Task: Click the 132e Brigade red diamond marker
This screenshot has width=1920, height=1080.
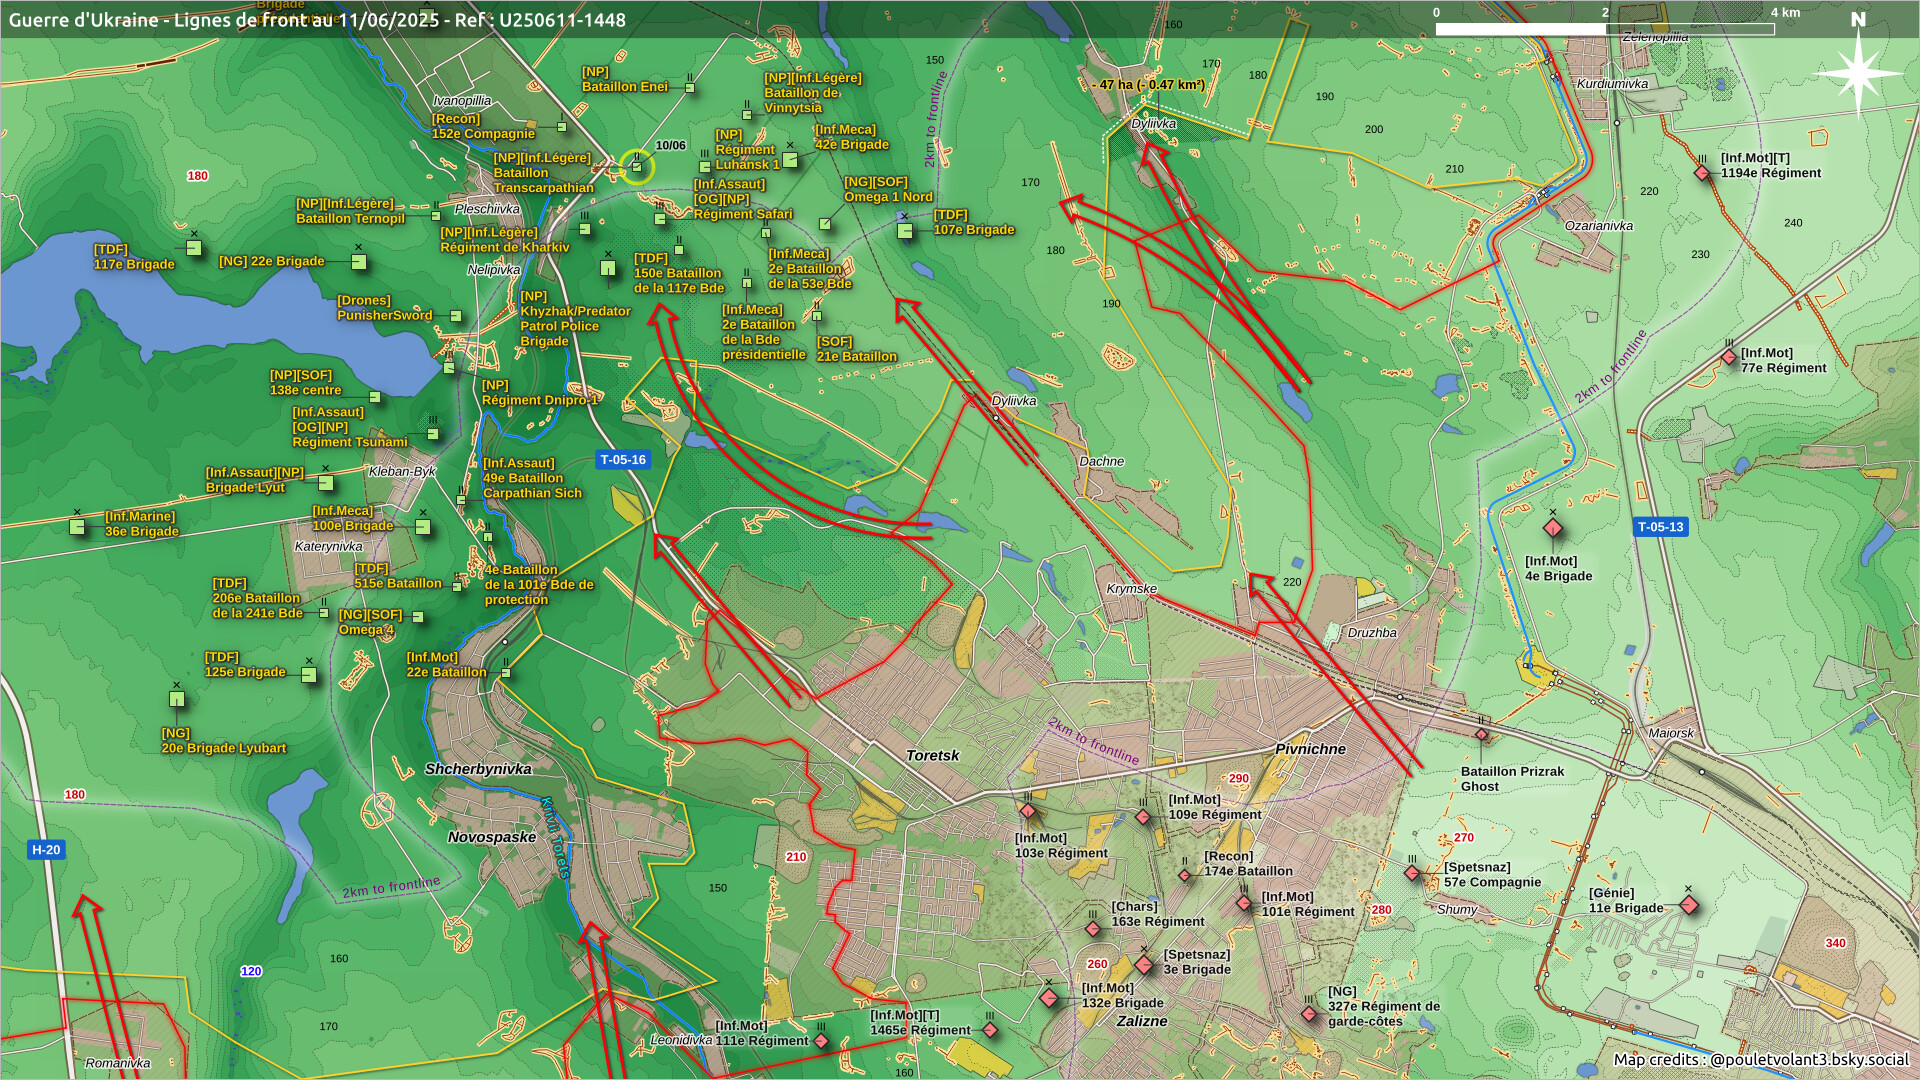Action: tap(1049, 998)
